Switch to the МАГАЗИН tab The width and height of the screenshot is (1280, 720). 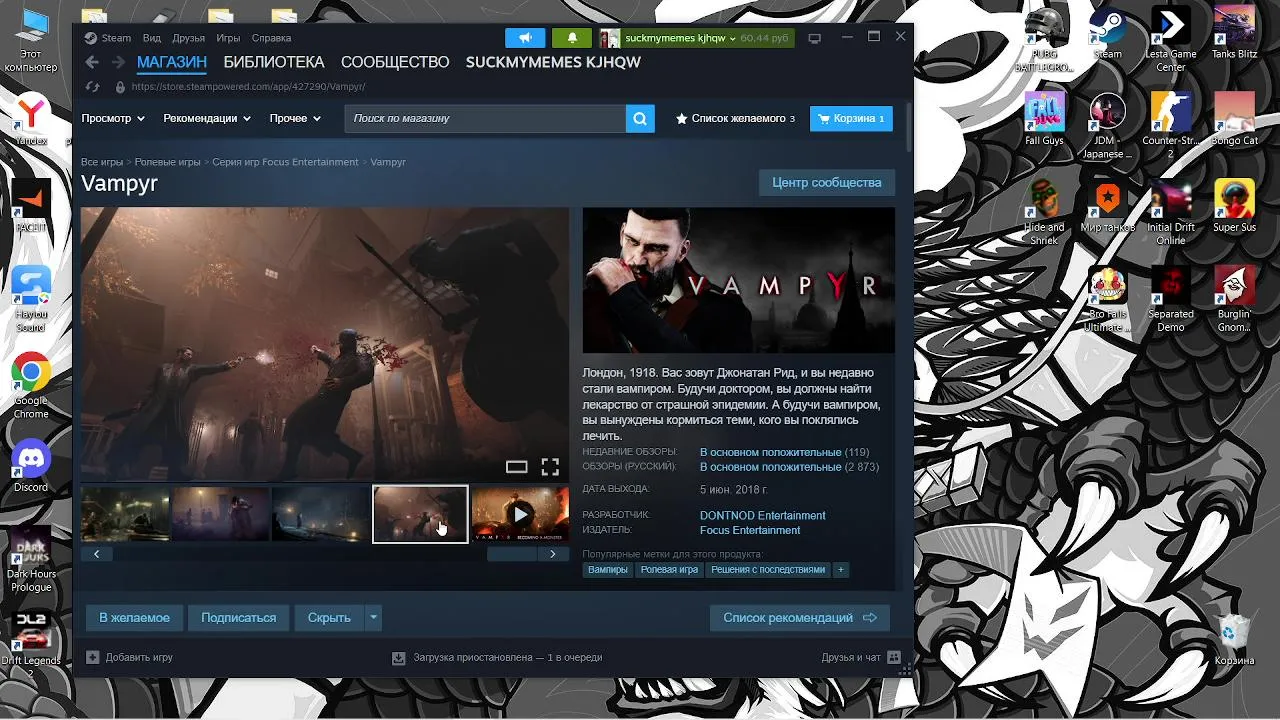point(172,62)
